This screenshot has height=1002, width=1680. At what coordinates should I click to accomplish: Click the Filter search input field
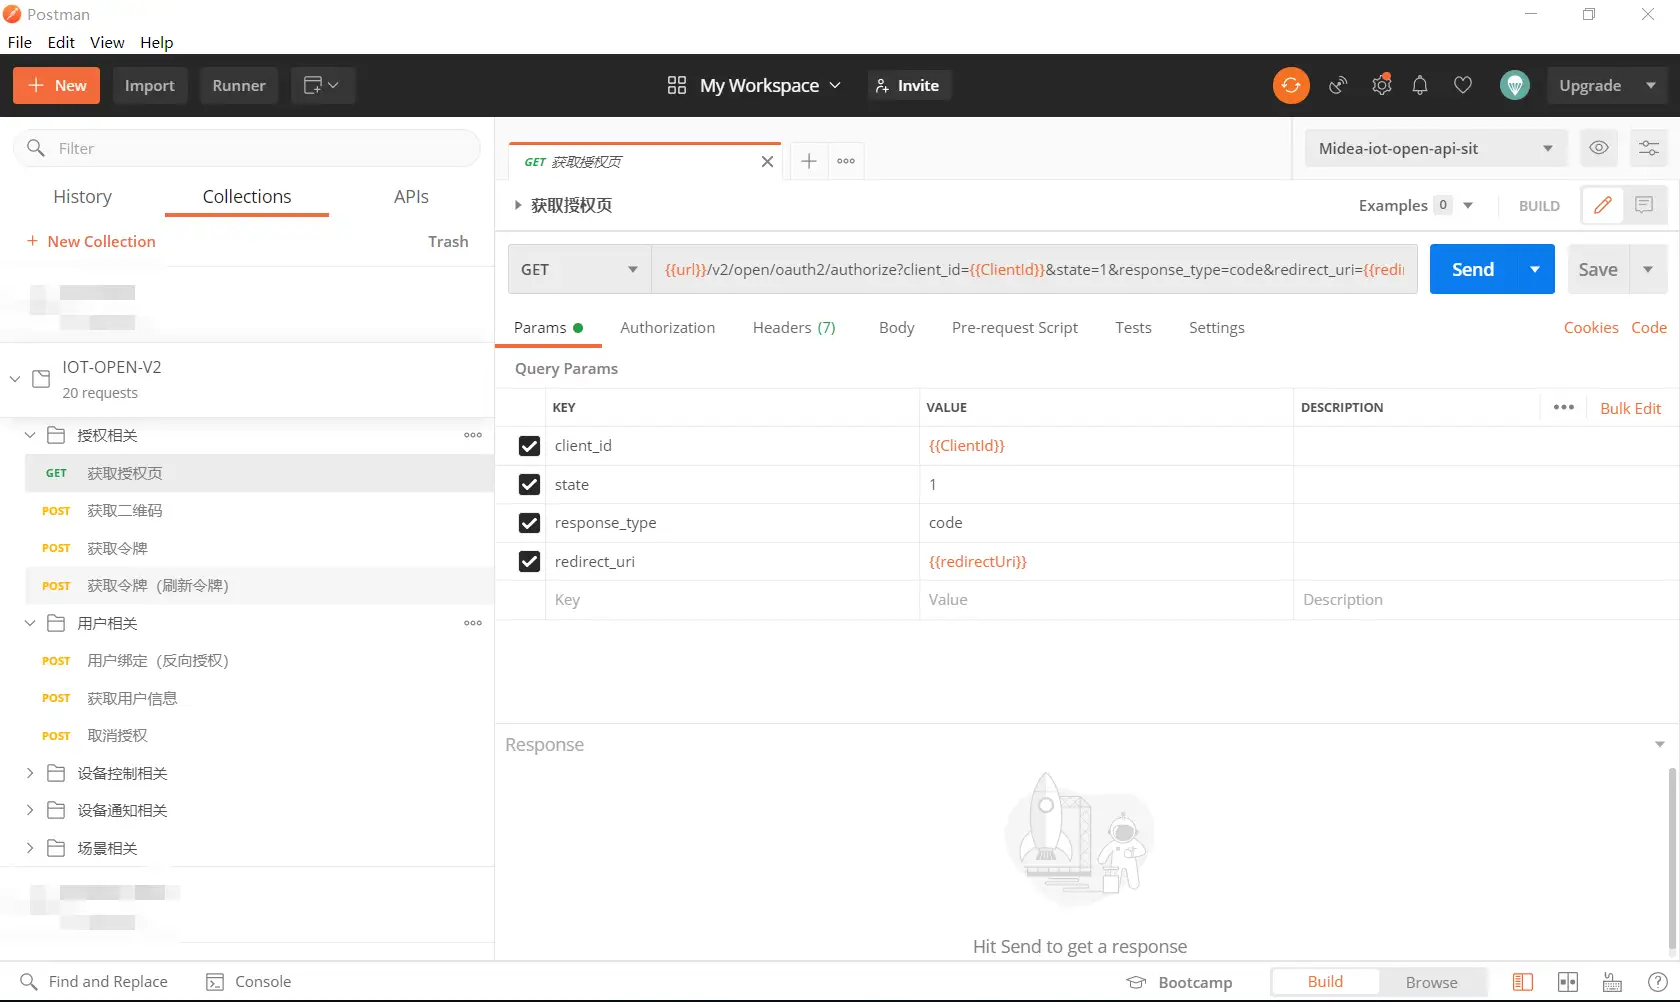(x=246, y=148)
